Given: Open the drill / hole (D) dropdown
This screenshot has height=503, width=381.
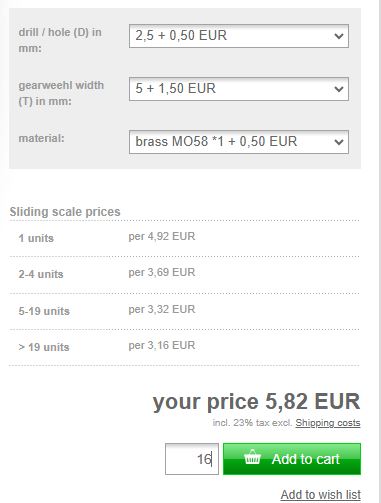Looking at the screenshot, I should 239,36.
